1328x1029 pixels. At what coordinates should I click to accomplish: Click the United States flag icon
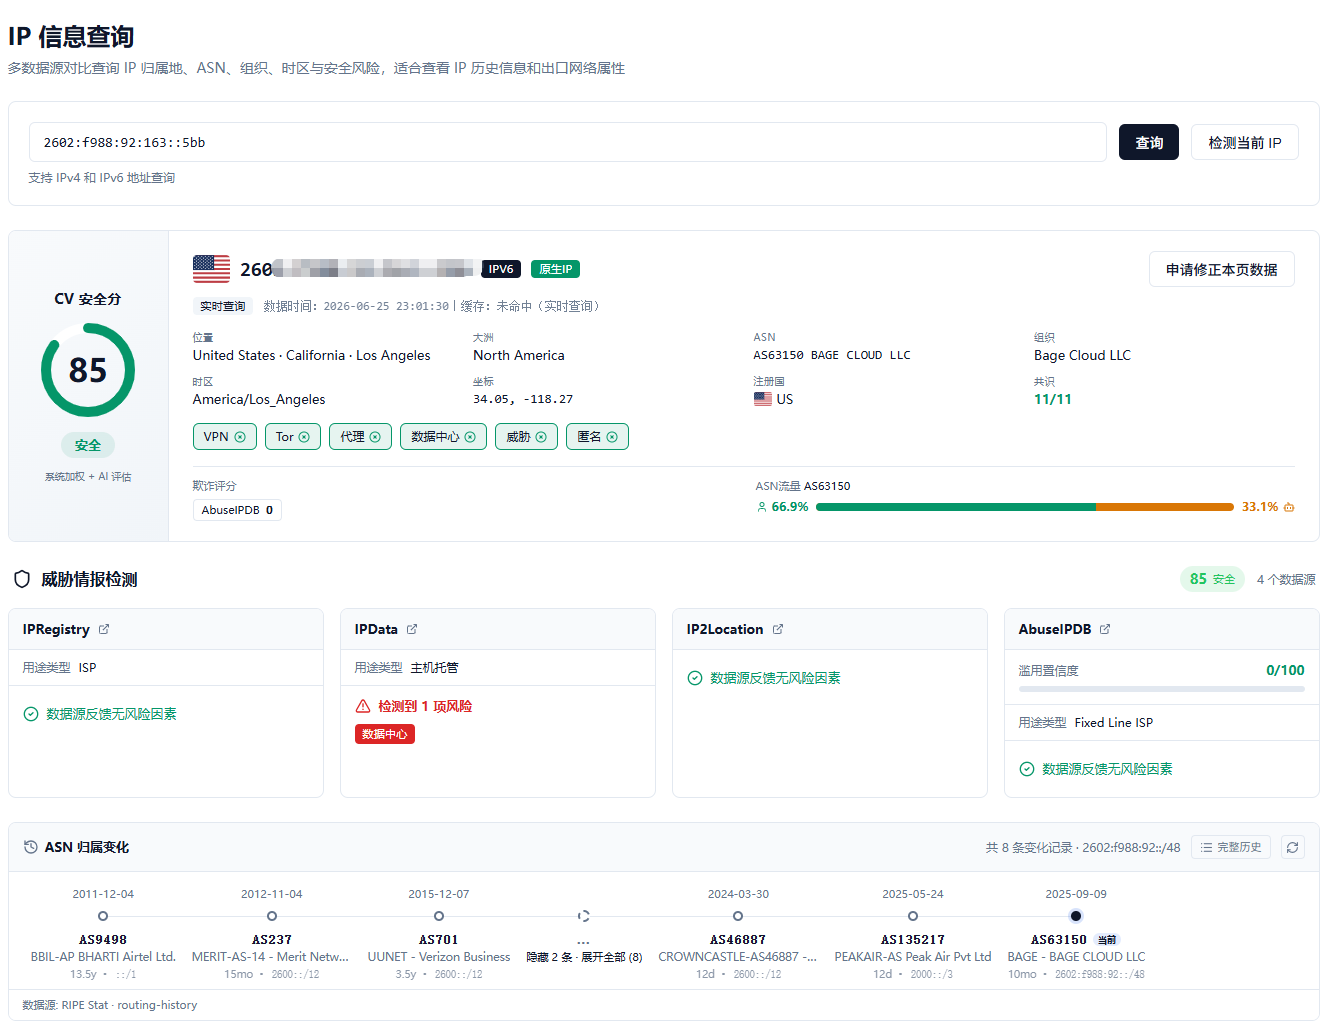[211, 269]
